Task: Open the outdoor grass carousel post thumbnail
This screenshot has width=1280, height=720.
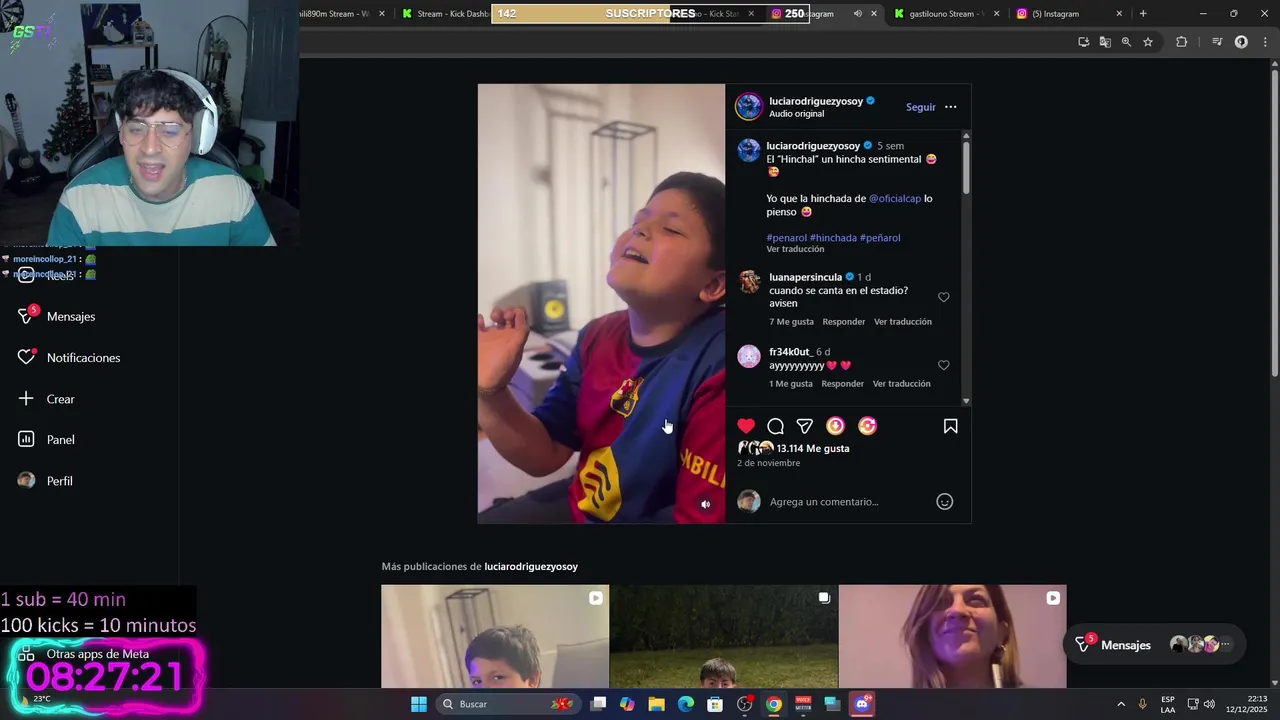Action: [724, 636]
